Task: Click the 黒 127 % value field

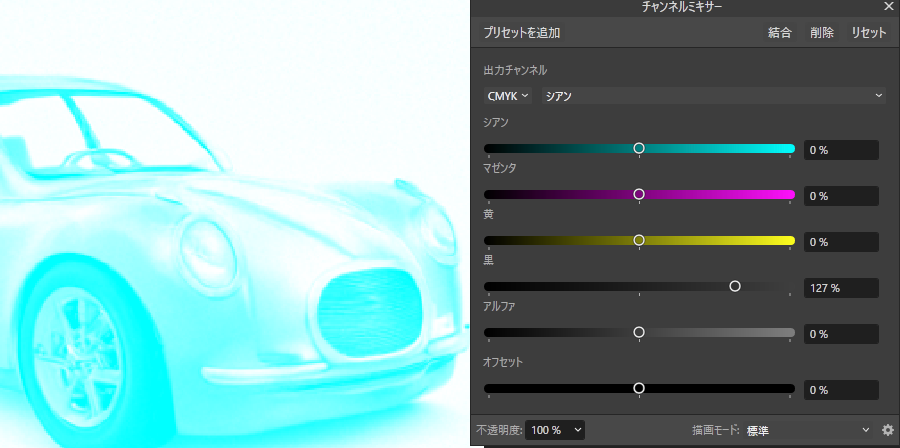Action: click(x=841, y=287)
